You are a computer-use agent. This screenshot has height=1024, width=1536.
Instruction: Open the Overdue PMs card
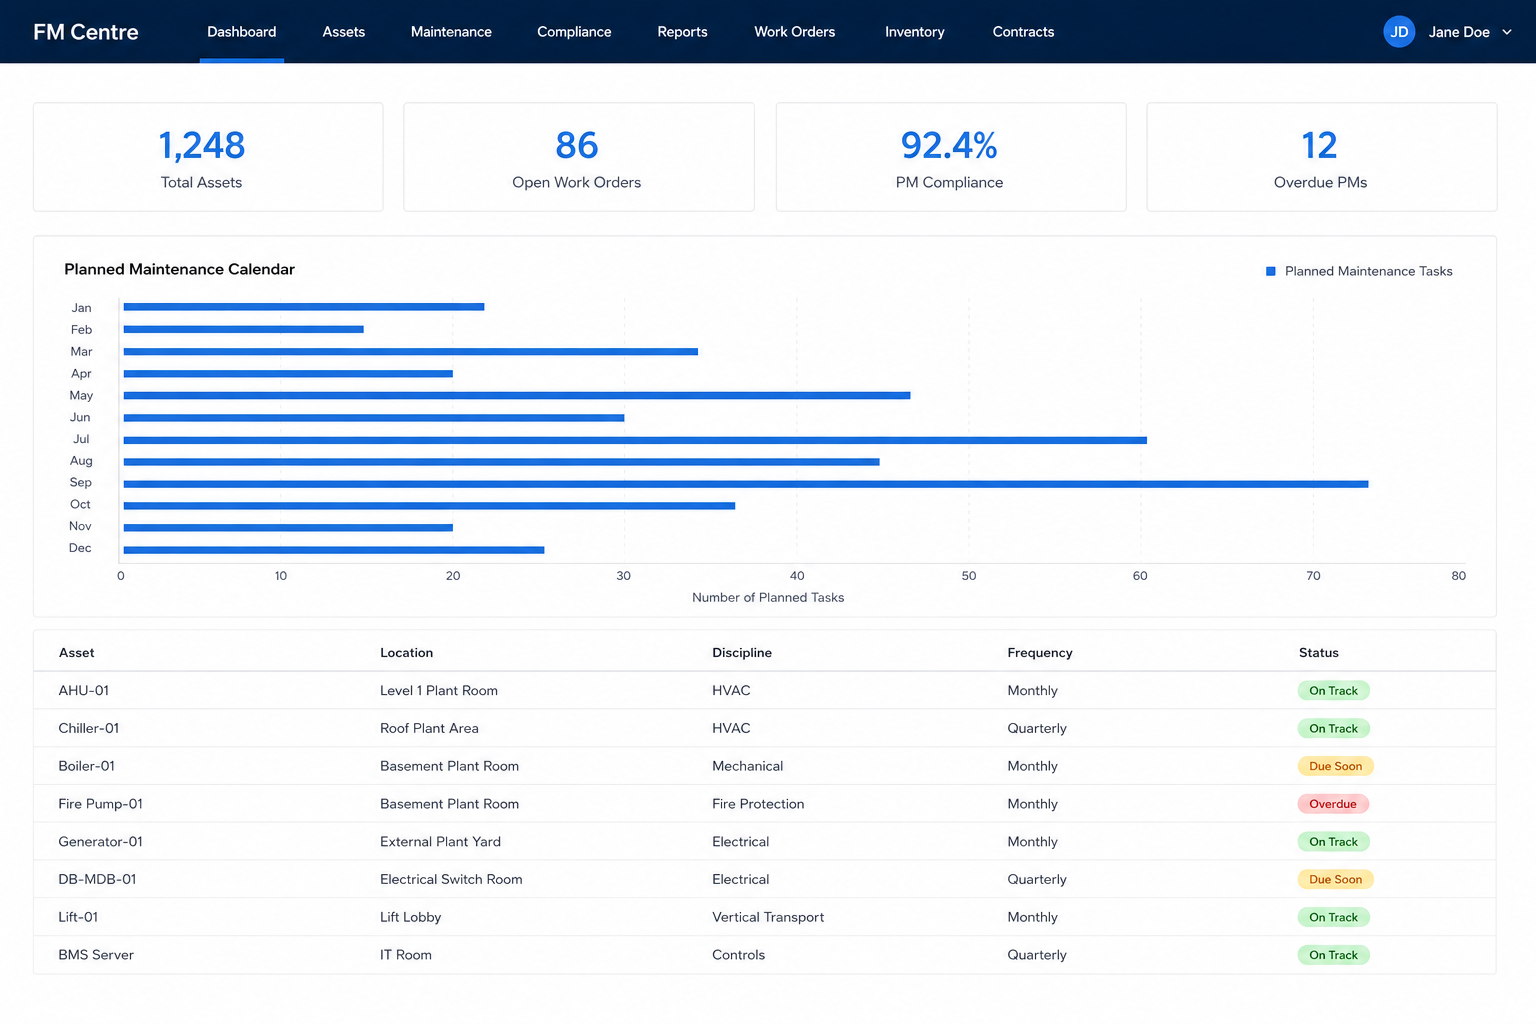1322,157
